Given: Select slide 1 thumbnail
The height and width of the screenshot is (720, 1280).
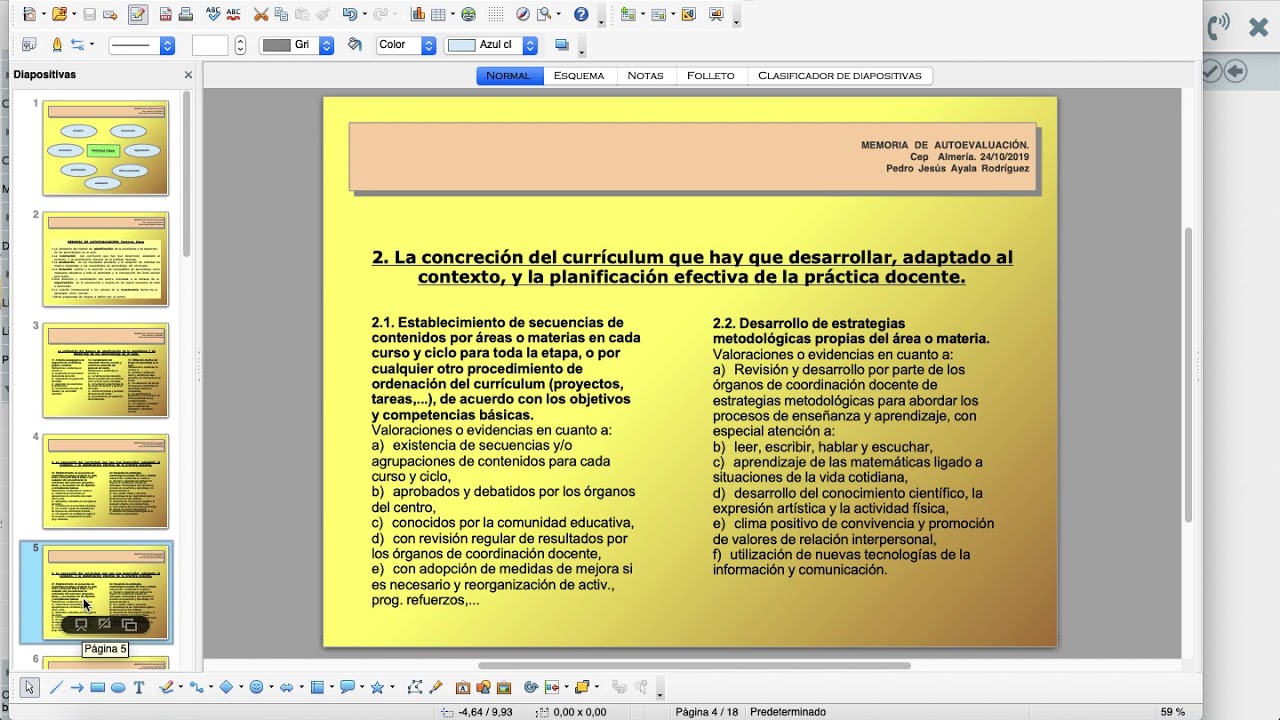Looking at the screenshot, I should (105, 148).
